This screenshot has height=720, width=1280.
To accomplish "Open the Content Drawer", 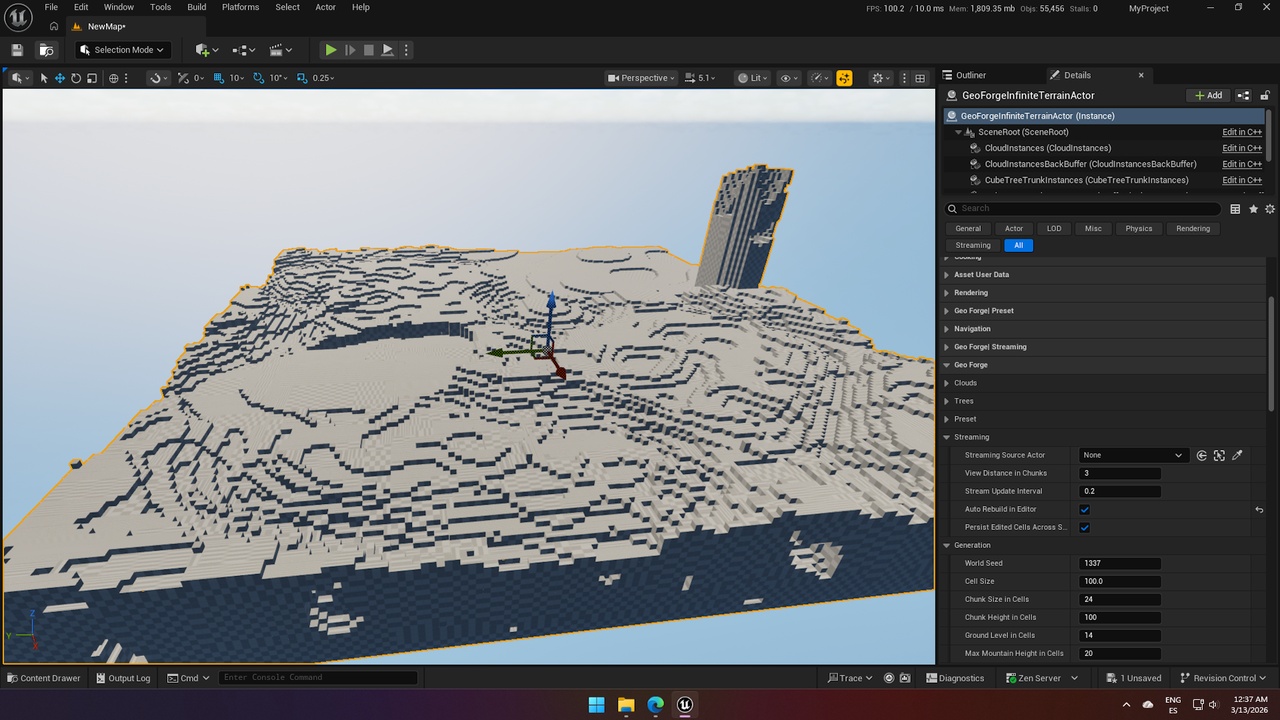I will click(x=44, y=678).
